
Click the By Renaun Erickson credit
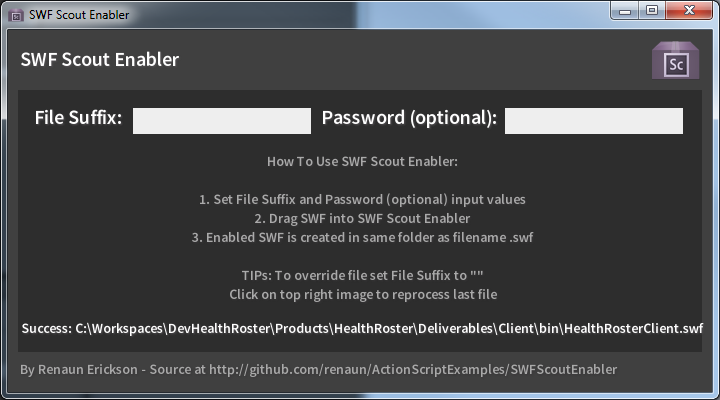point(78,370)
